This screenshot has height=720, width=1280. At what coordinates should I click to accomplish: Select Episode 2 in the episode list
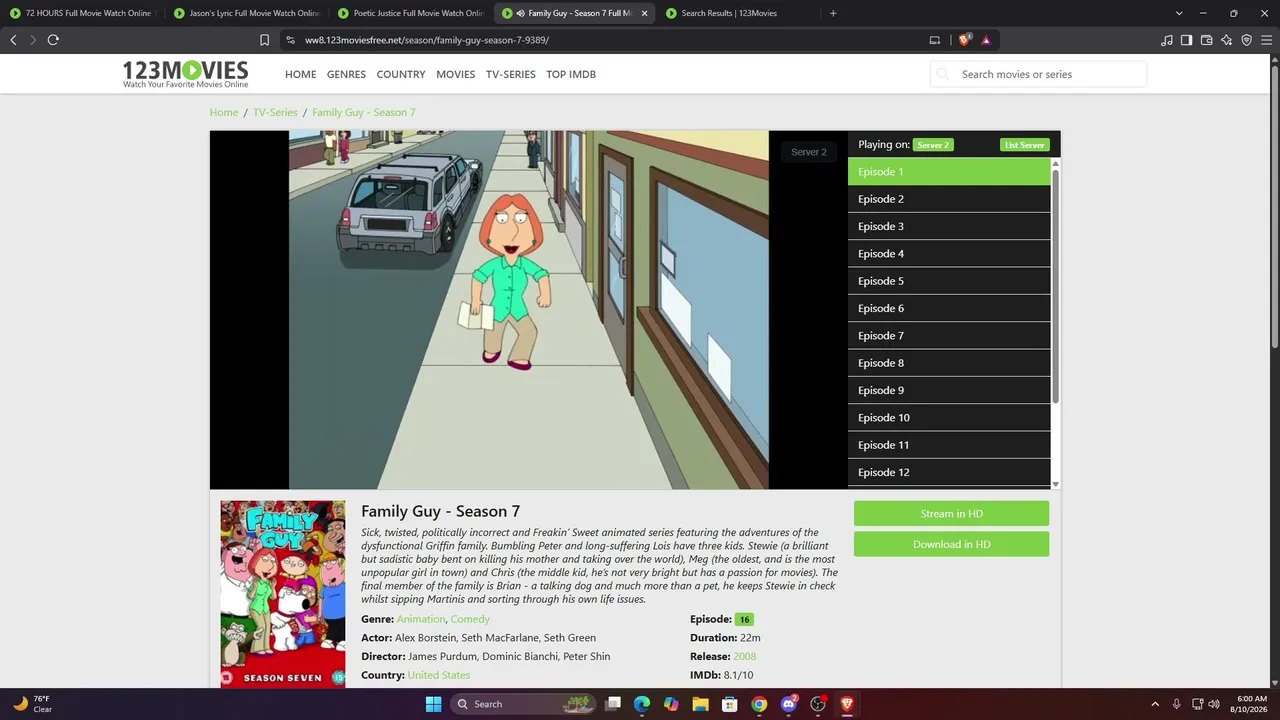click(x=949, y=199)
